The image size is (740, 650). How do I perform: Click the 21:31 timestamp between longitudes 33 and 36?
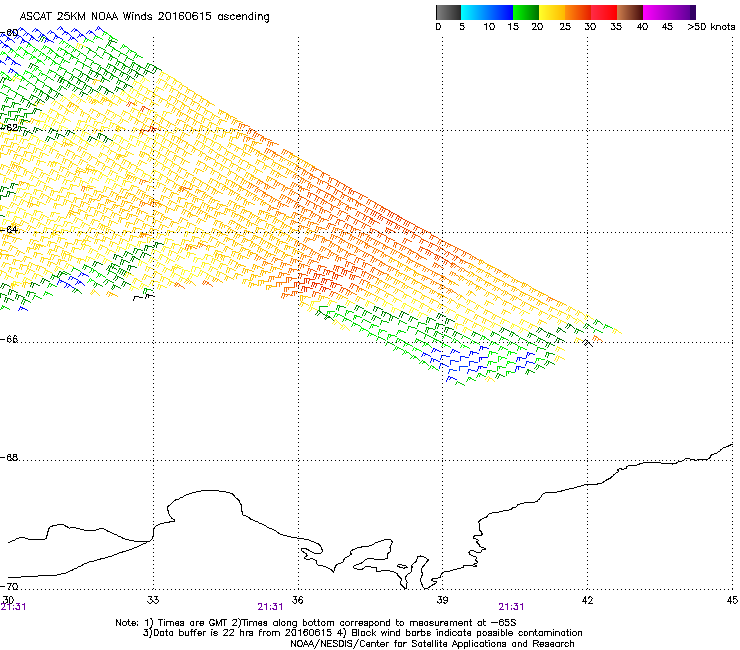[270, 607]
